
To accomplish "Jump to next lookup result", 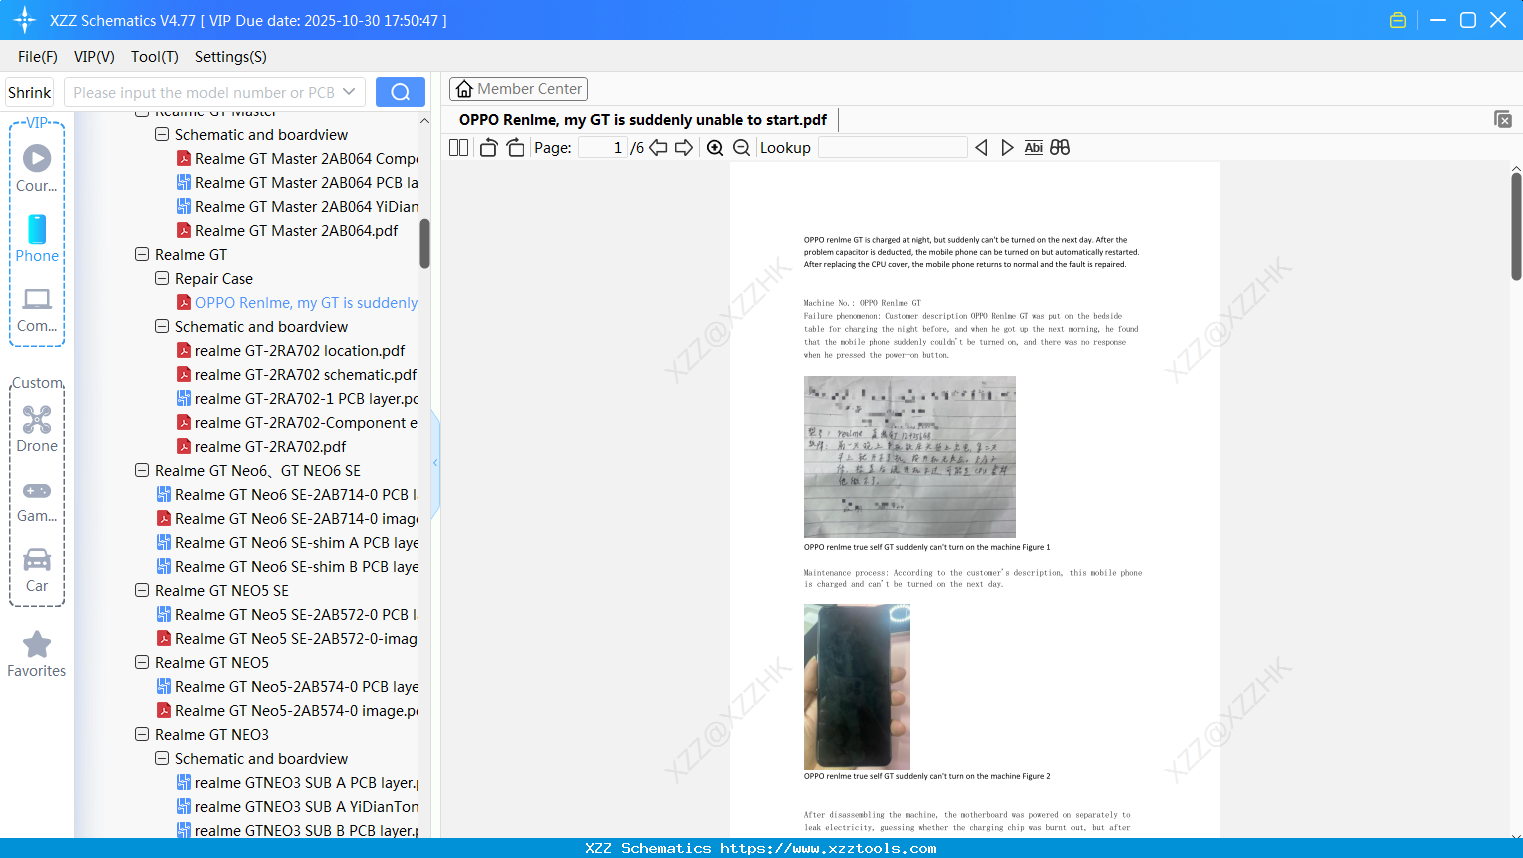I will point(1007,148).
